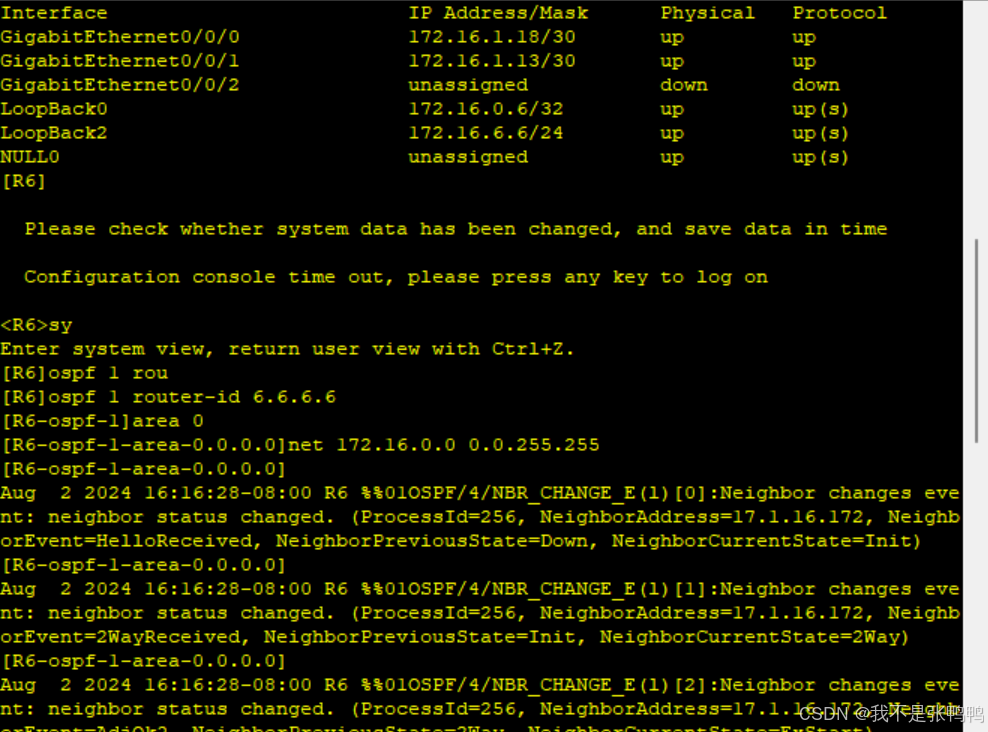Click the 'Please check whether system data' message
988x732 pixels.
coord(456,229)
